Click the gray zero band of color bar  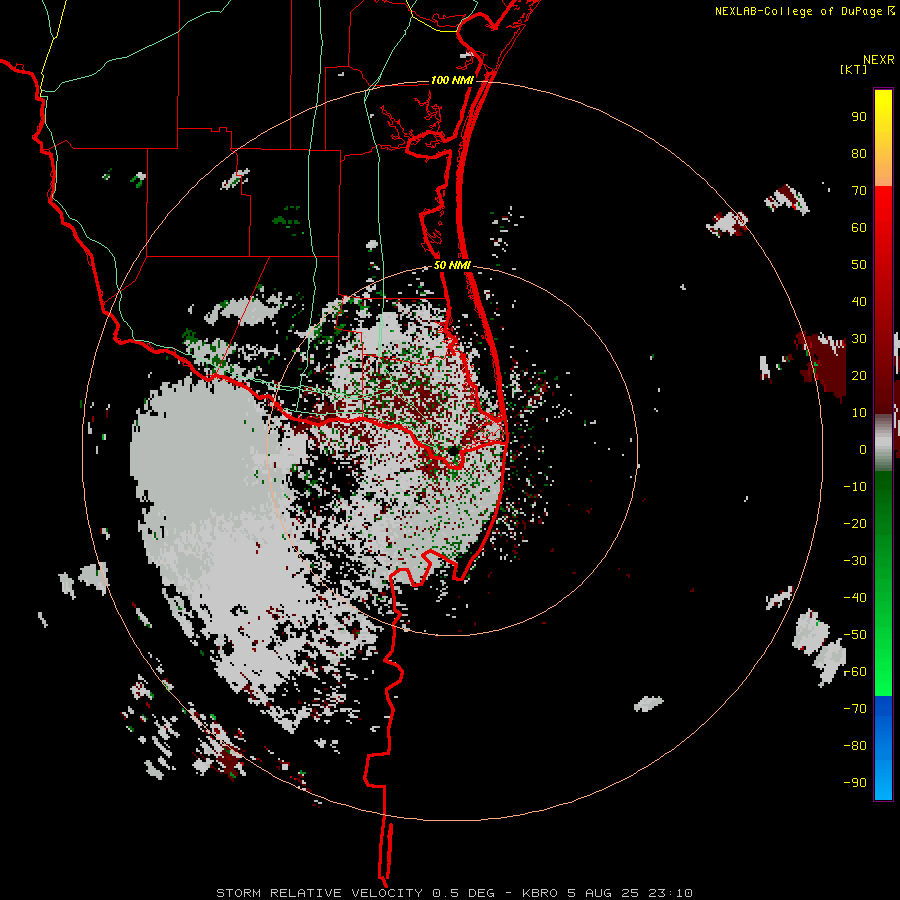pyautogui.click(x=883, y=443)
